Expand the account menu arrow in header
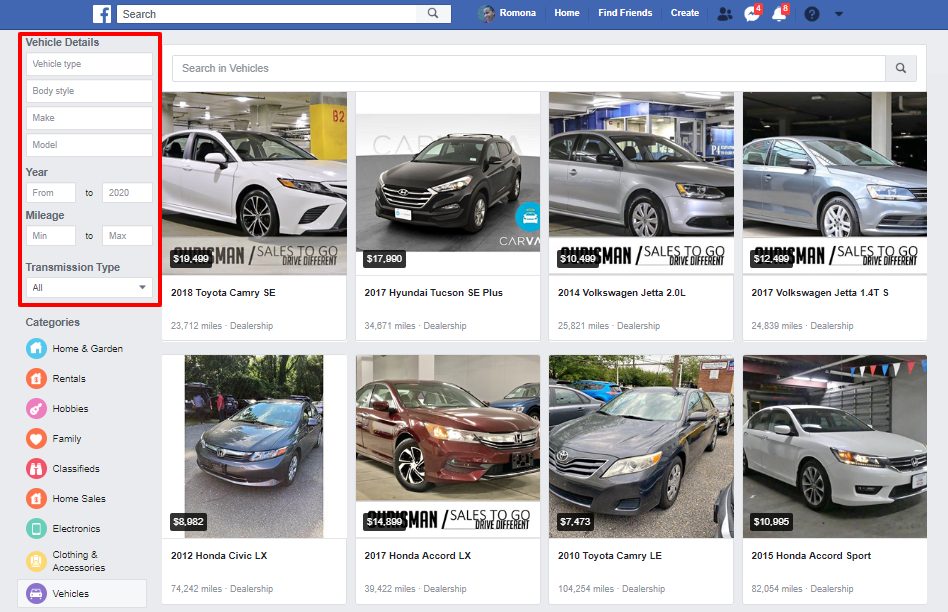 (839, 14)
